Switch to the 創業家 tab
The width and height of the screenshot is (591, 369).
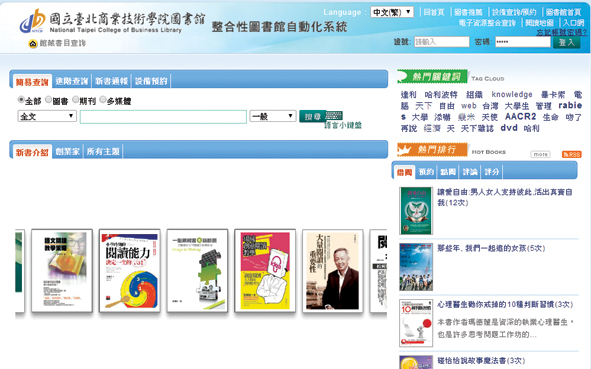pos(67,152)
